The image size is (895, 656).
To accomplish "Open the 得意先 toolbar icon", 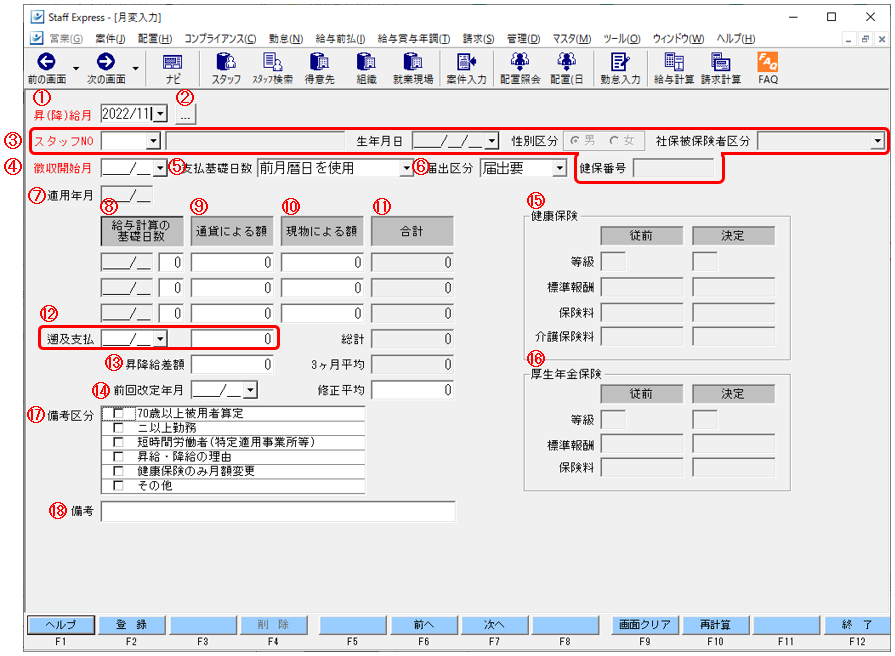I will pos(319,62).
